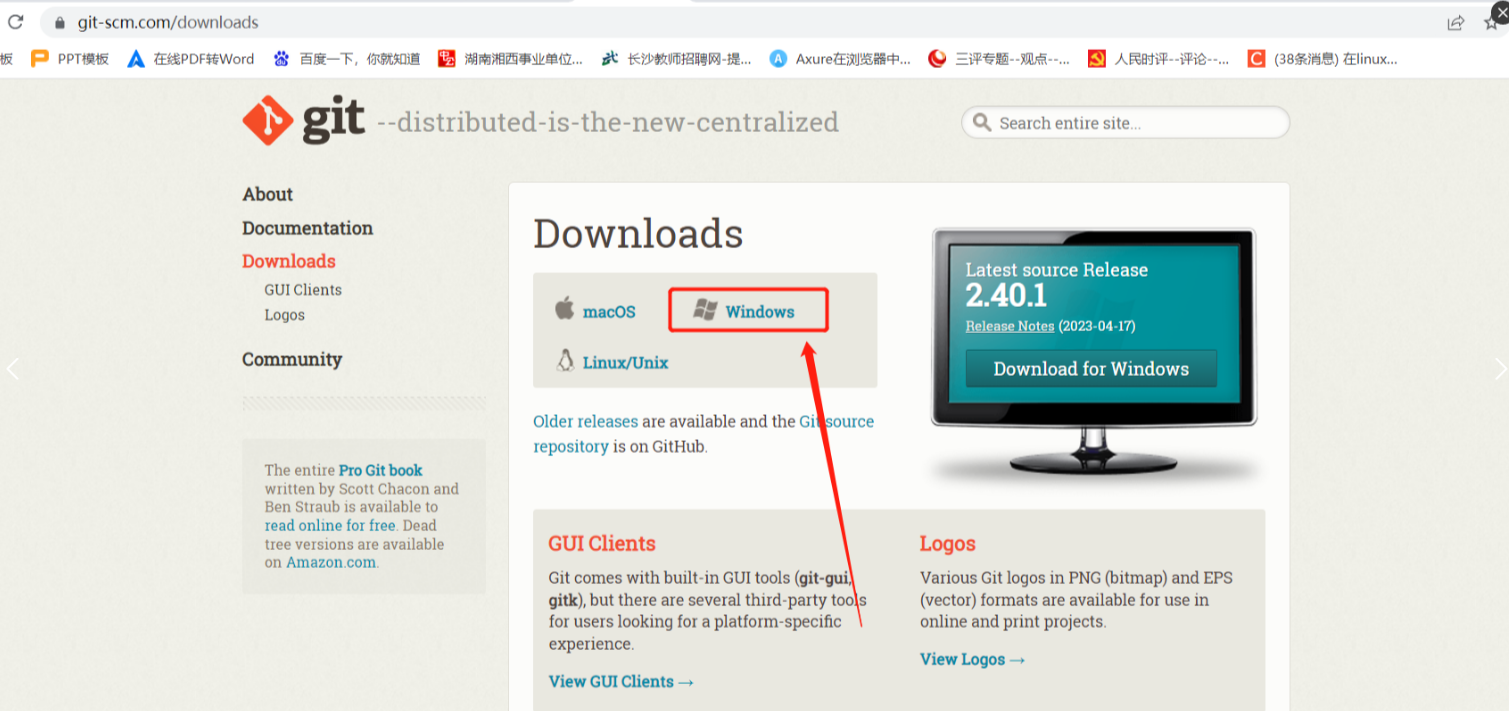
Task: Reload the page with the refresh icon
Action: (15, 21)
